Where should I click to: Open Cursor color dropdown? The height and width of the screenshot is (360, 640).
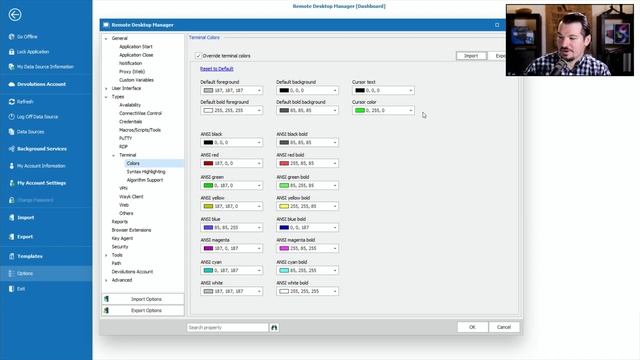(411, 111)
